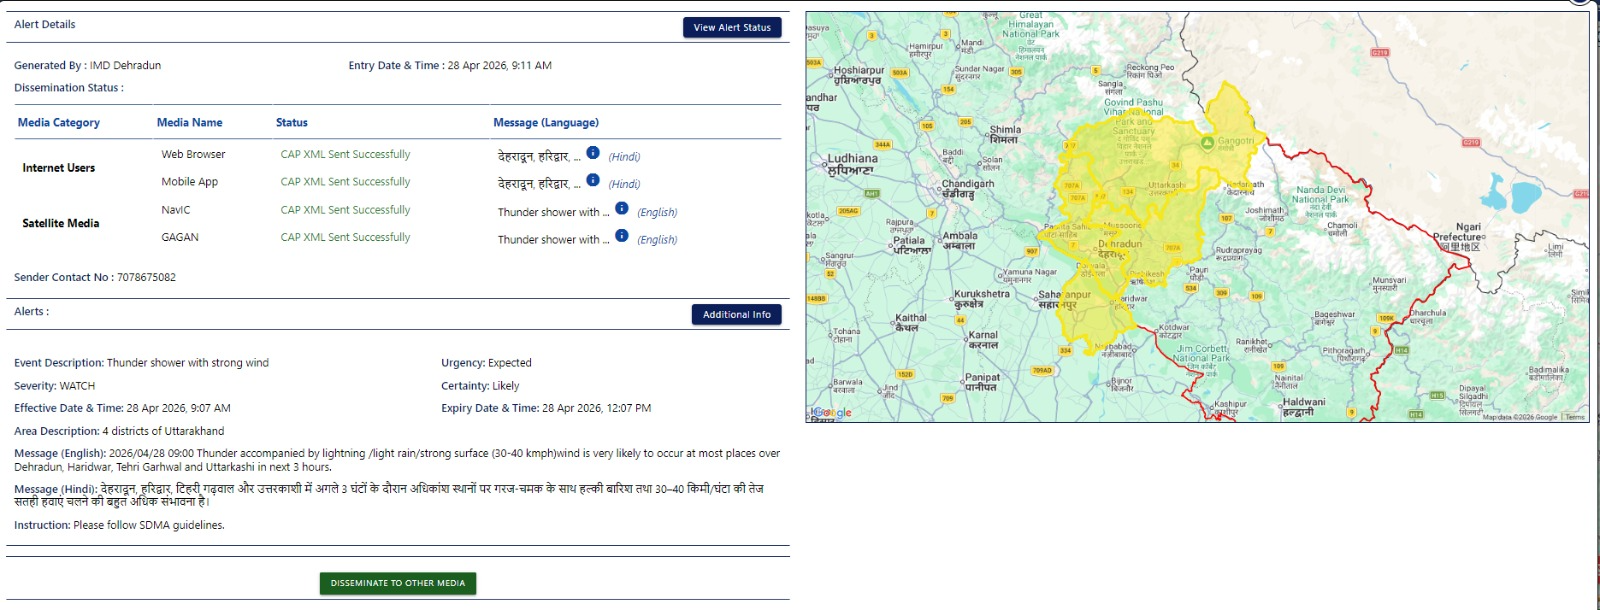
Task: Click the Media Category column header
Action: point(59,123)
